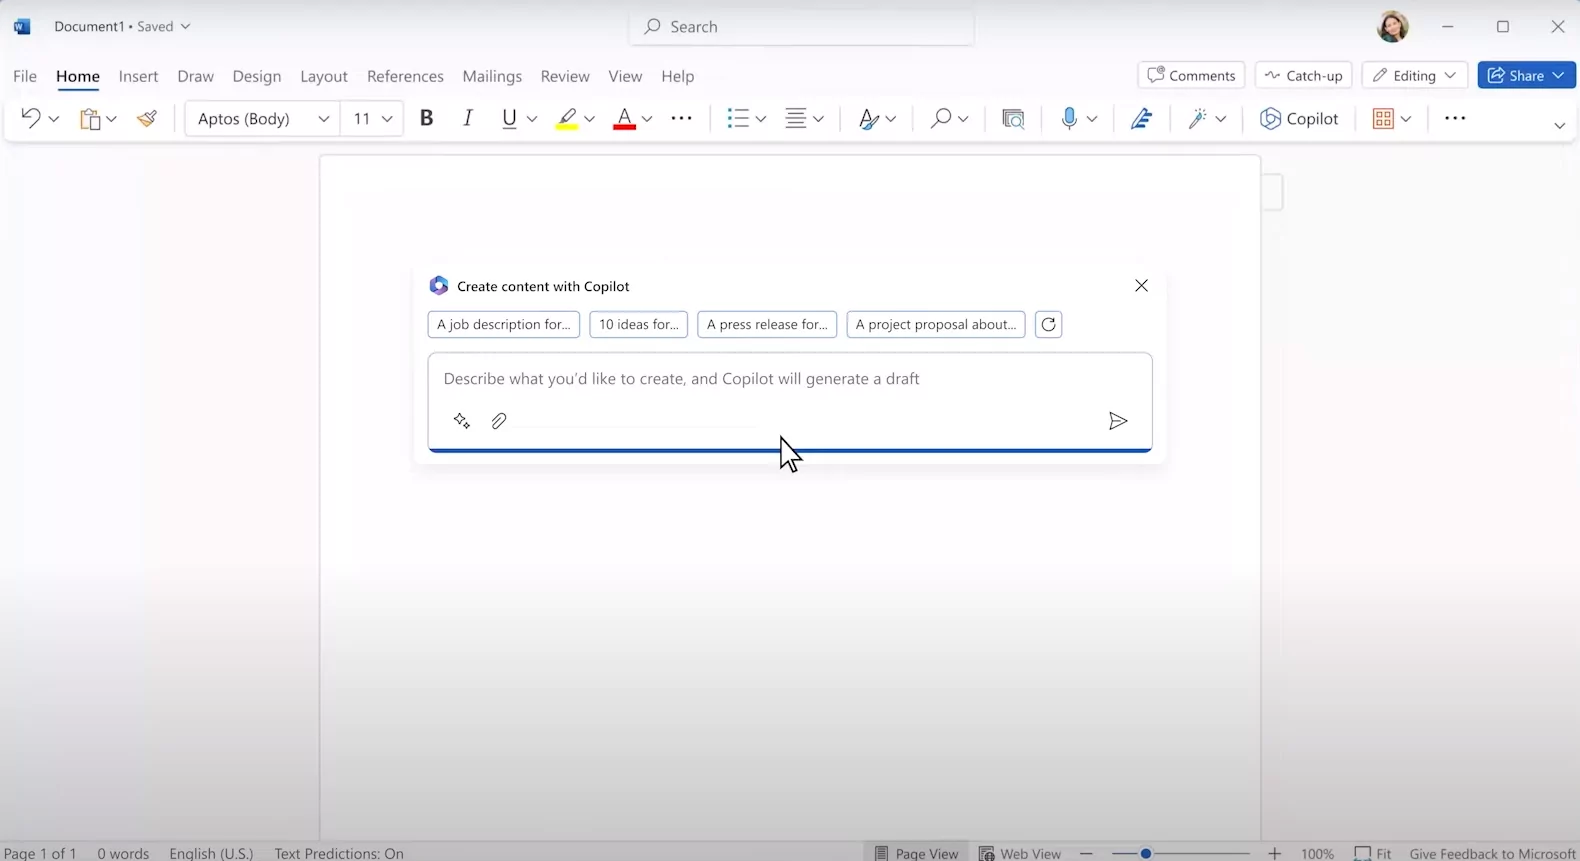Image resolution: width=1580 pixels, height=861 pixels.
Task: Expand the alignment dropdown arrow
Action: 818,119
